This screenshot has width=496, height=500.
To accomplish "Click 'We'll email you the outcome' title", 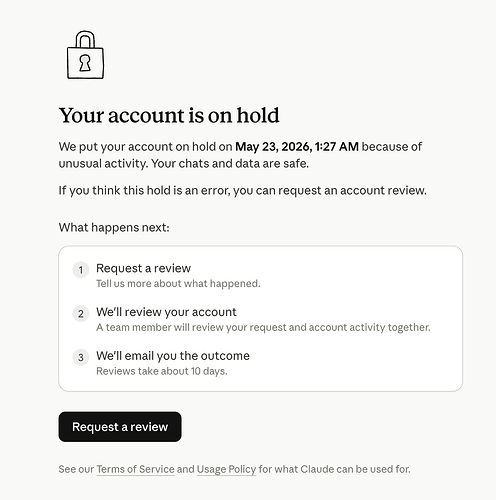I will 173,356.
